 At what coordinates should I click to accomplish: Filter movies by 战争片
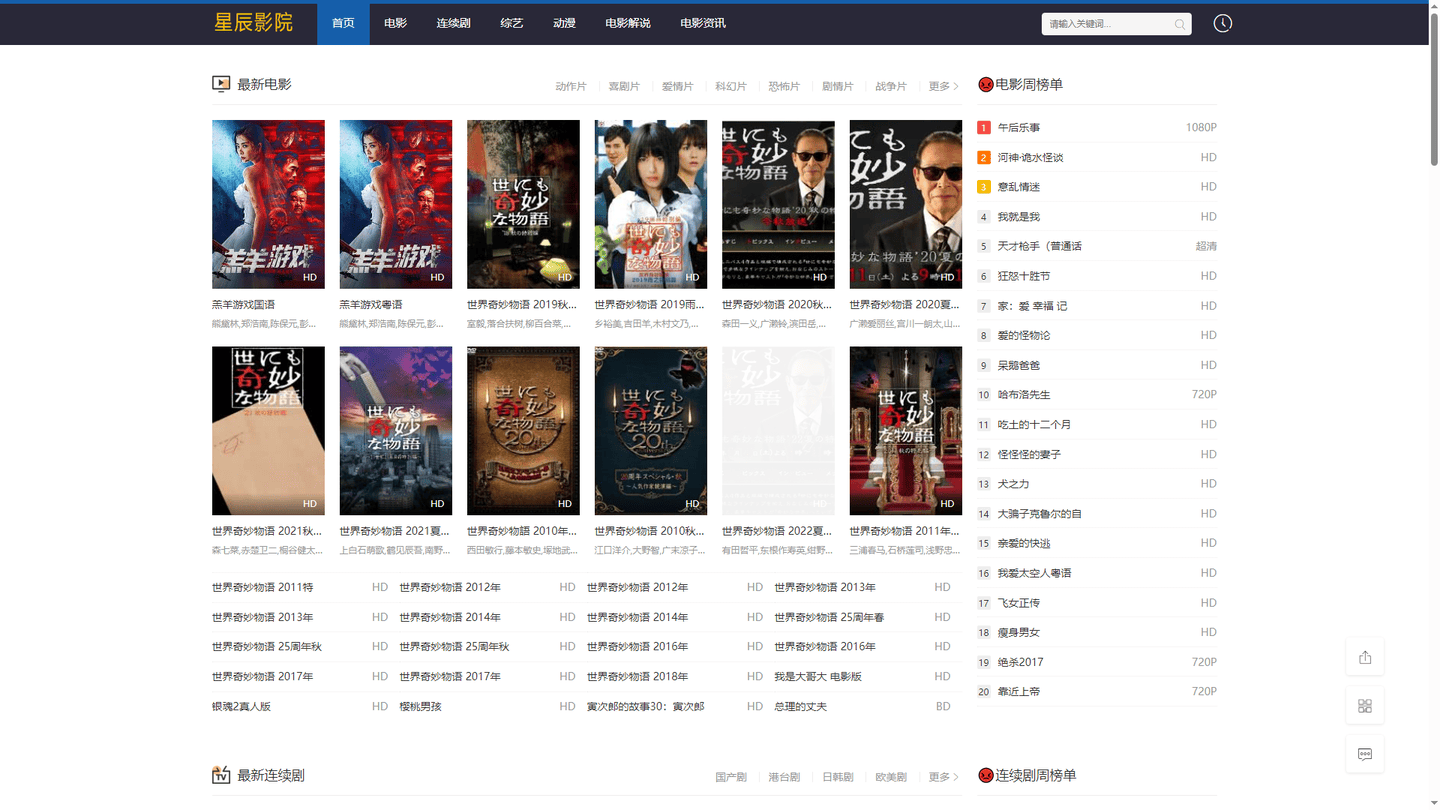point(891,86)
